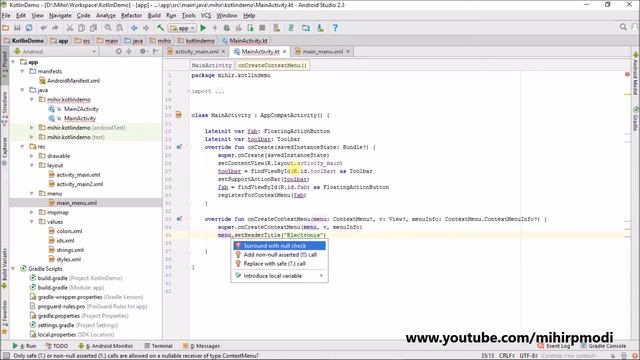Click the Debug app bug icon

point(227,28)
